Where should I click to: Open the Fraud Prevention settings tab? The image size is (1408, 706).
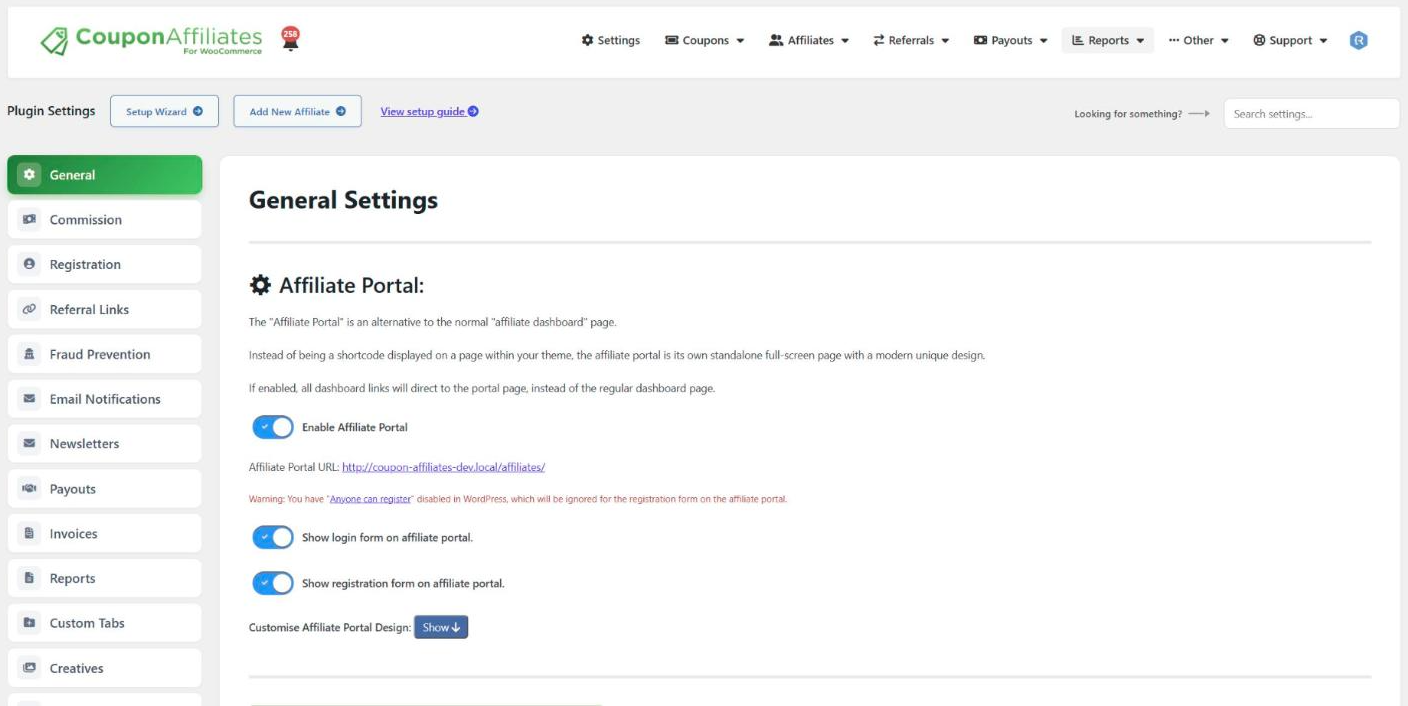coord(105,354)
